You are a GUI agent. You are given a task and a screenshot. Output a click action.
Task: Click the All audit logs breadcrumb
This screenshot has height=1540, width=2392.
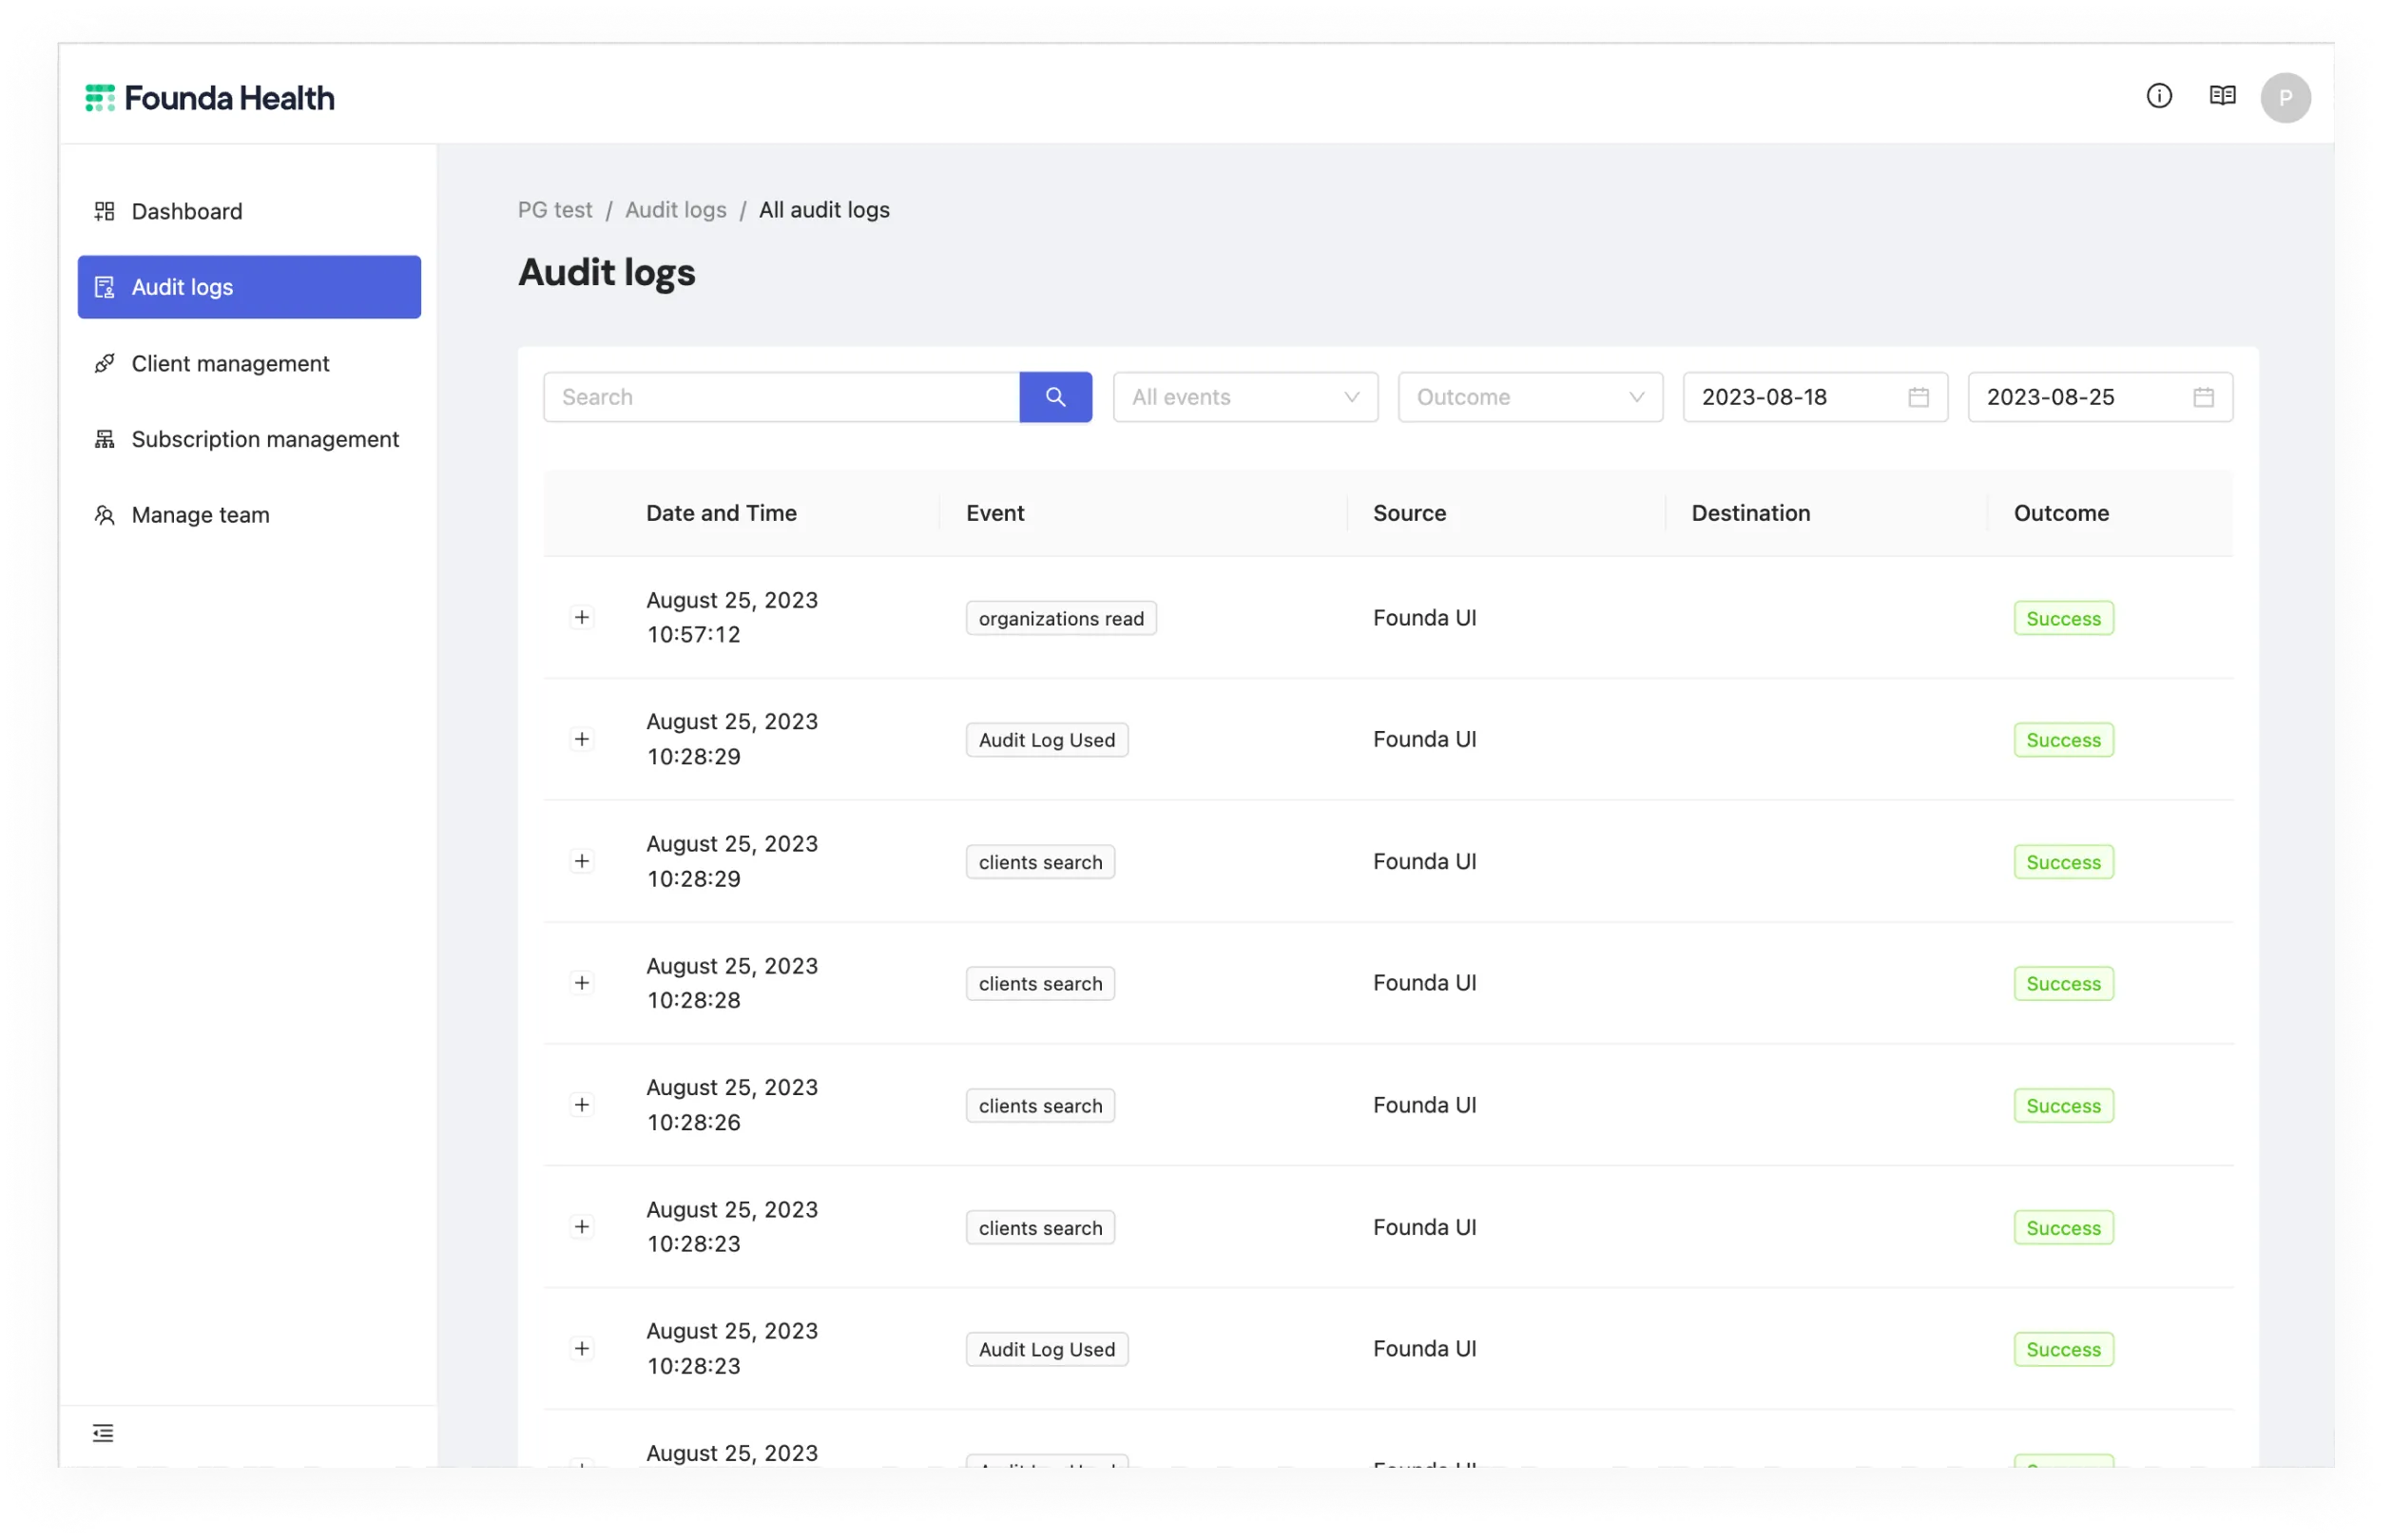[x=824, y=210]
